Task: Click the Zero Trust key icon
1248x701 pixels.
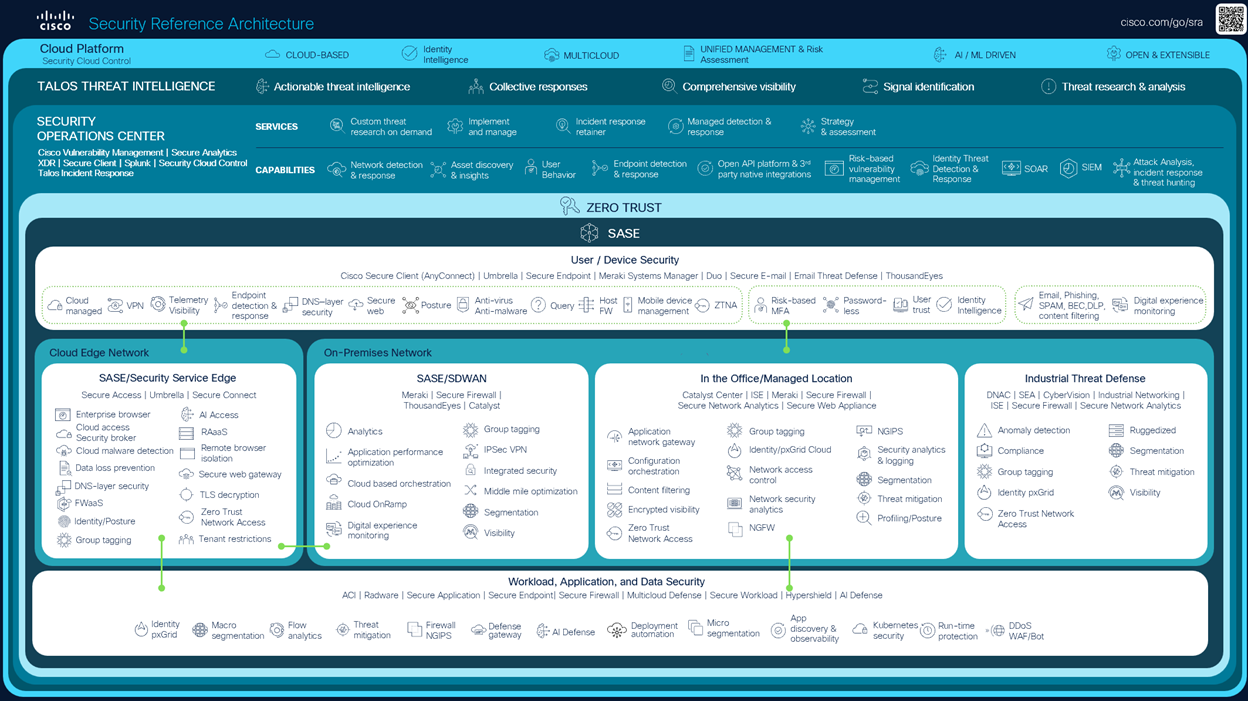Action: pyautogui.click(x=570, y=207)
